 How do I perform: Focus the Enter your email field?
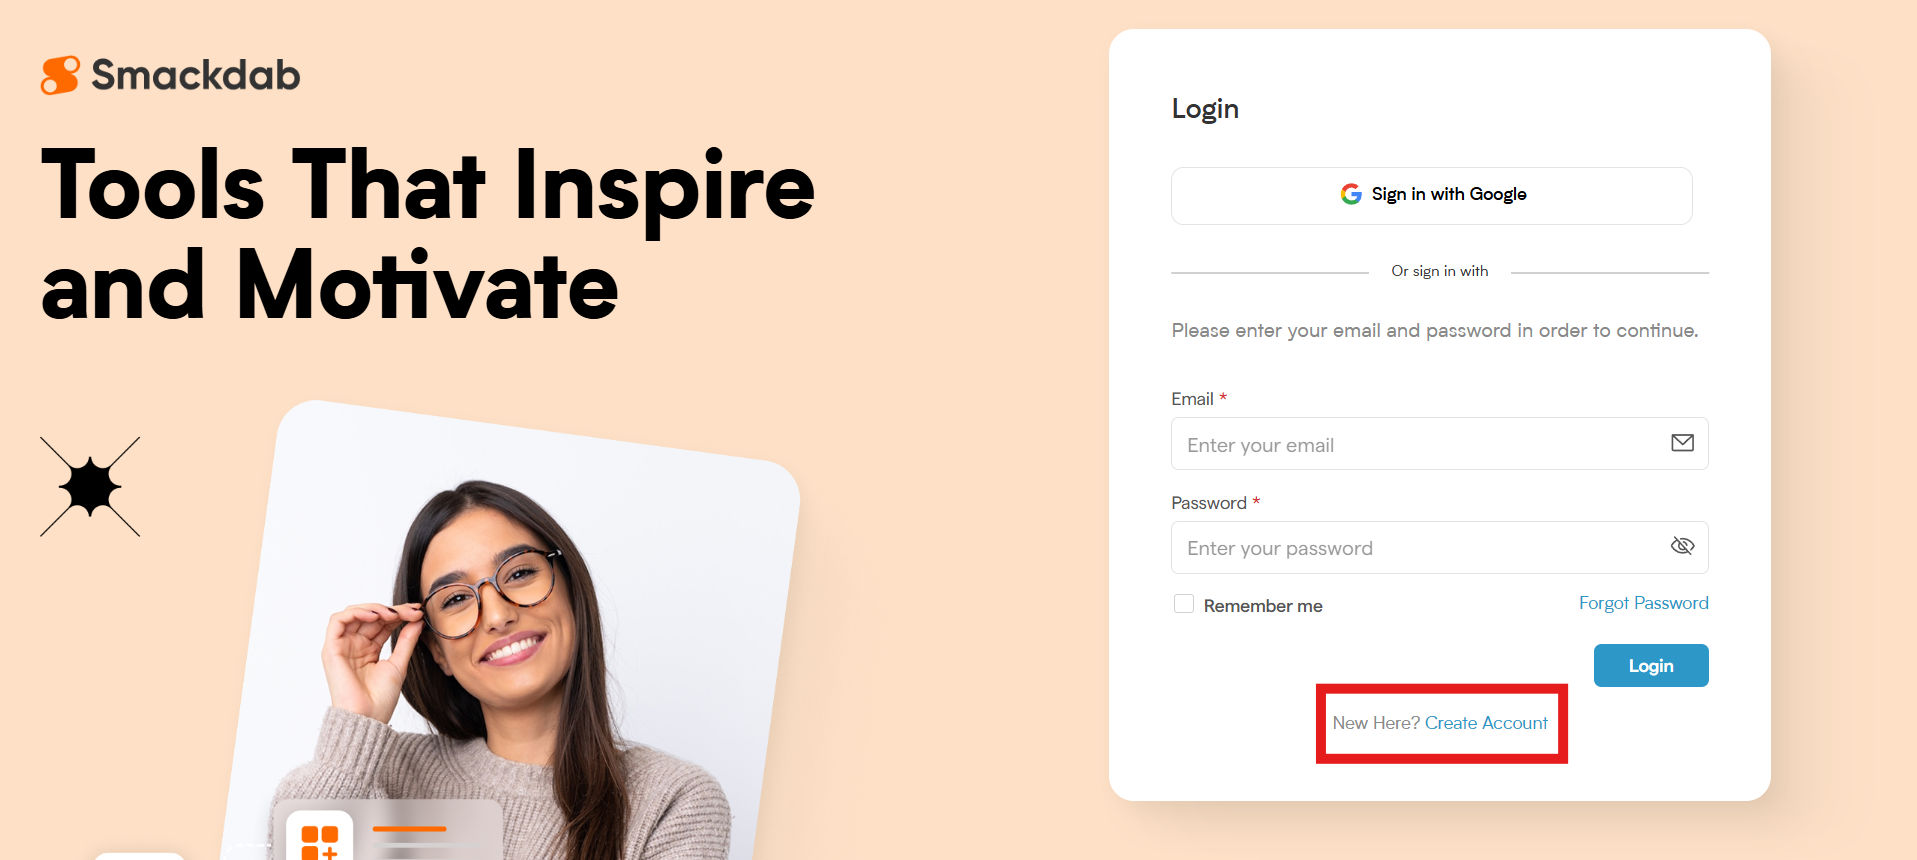(1440, 444)
